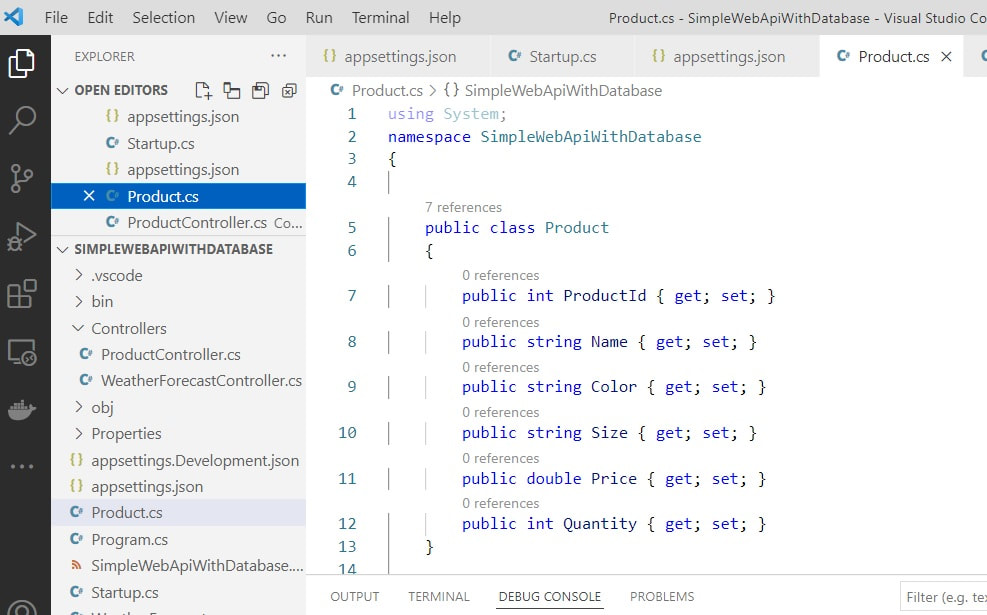Open appsettings.Development.json file
The width and height of the screenshot is (987, 615).
pyautogui.click(x=195, y=460)
